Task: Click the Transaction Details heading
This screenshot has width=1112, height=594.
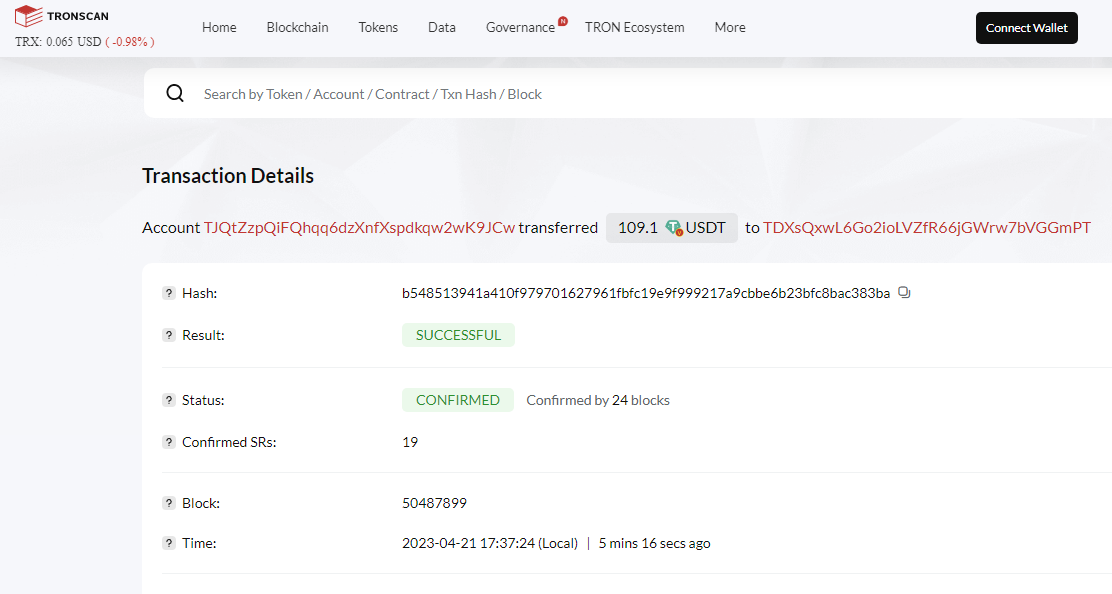Action: coord(228,176)
